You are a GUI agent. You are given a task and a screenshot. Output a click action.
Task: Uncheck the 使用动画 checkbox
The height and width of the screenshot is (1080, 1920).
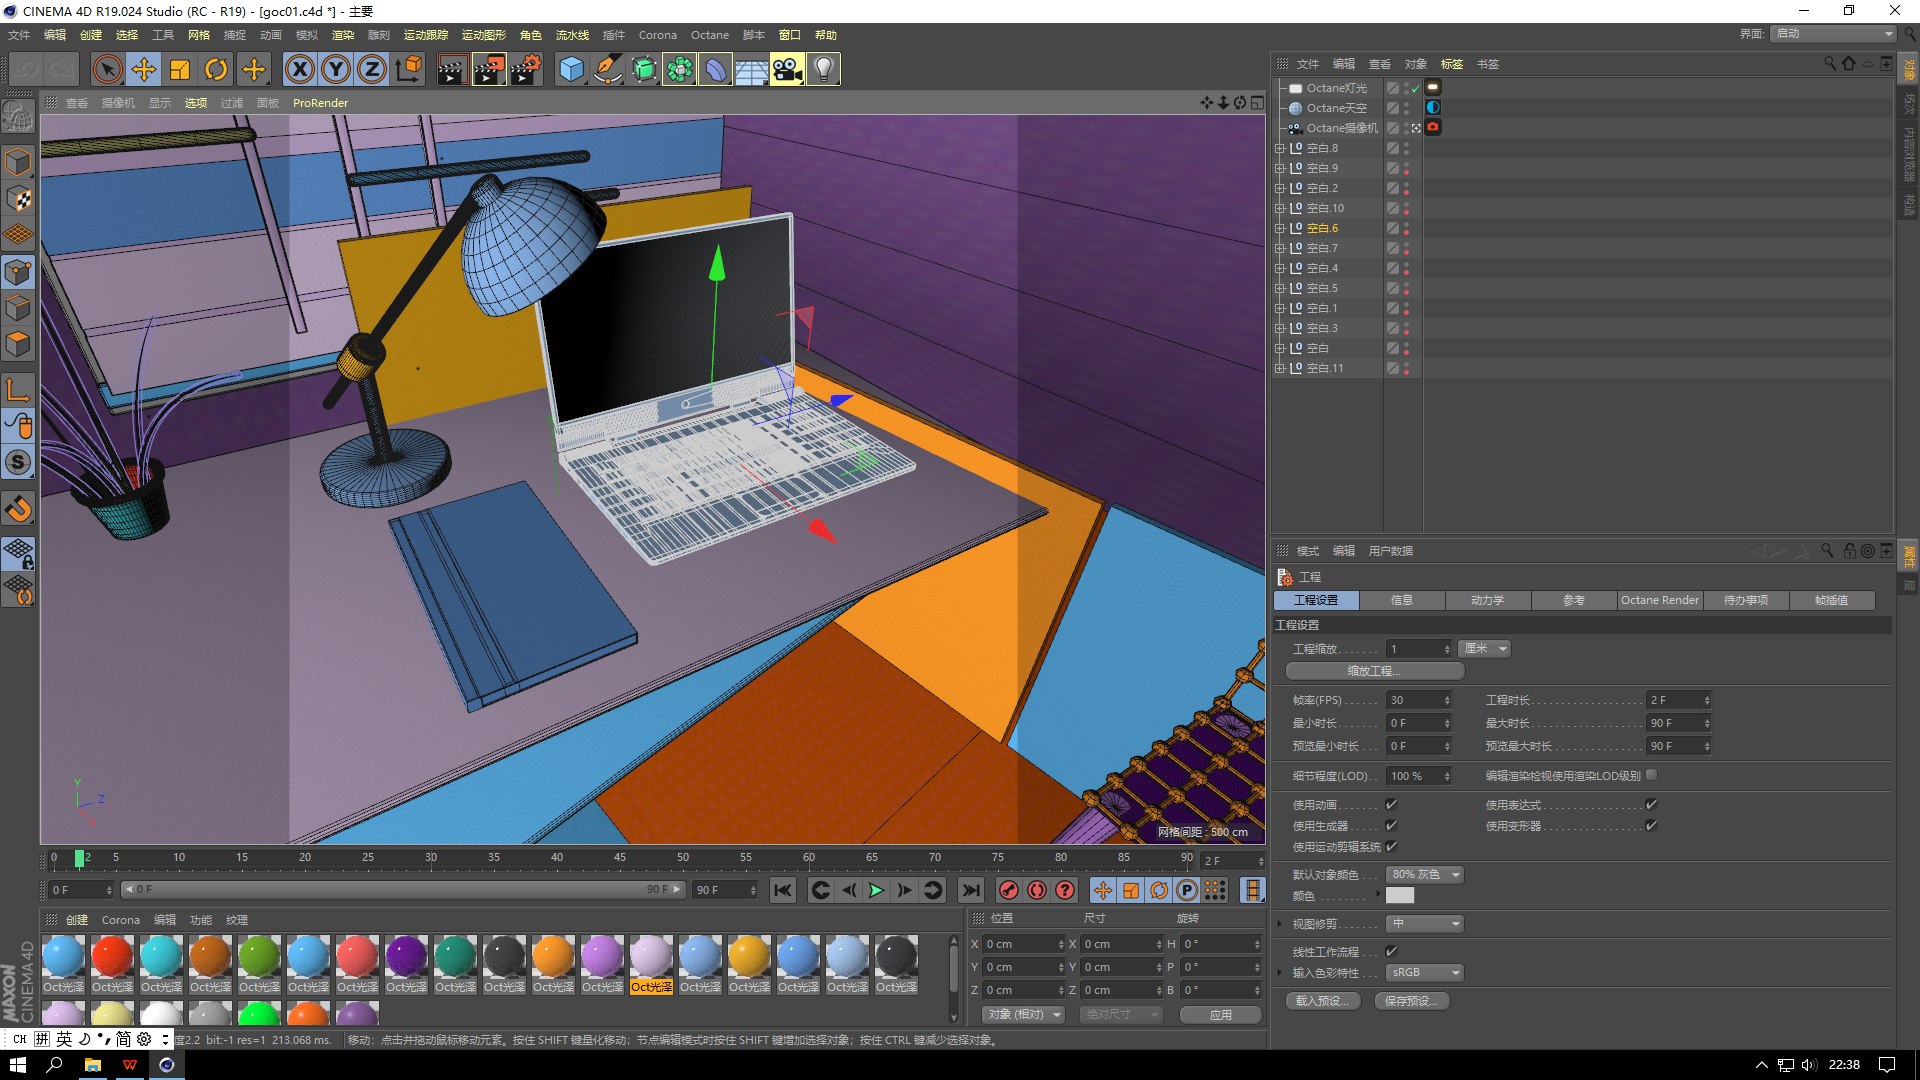[1391, 804]
